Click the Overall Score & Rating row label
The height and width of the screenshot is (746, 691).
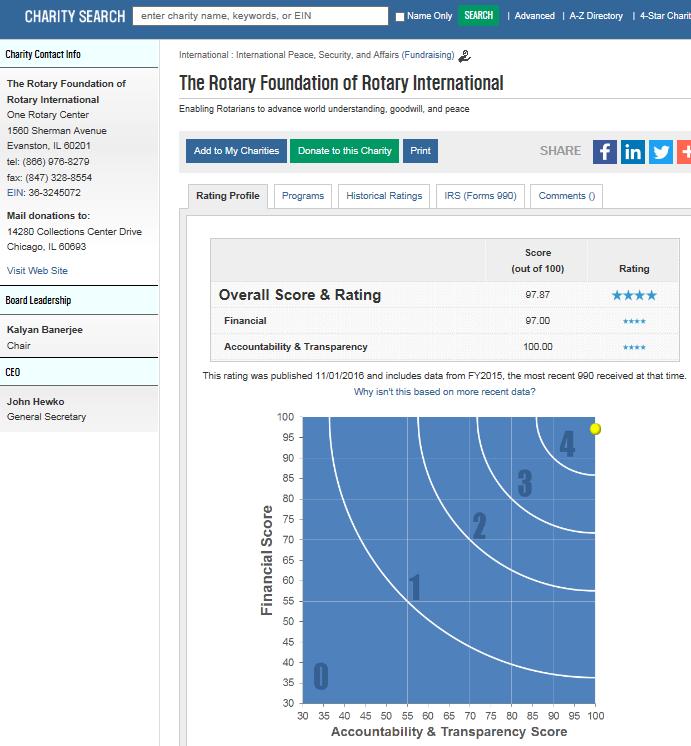(x=300, y=295)
